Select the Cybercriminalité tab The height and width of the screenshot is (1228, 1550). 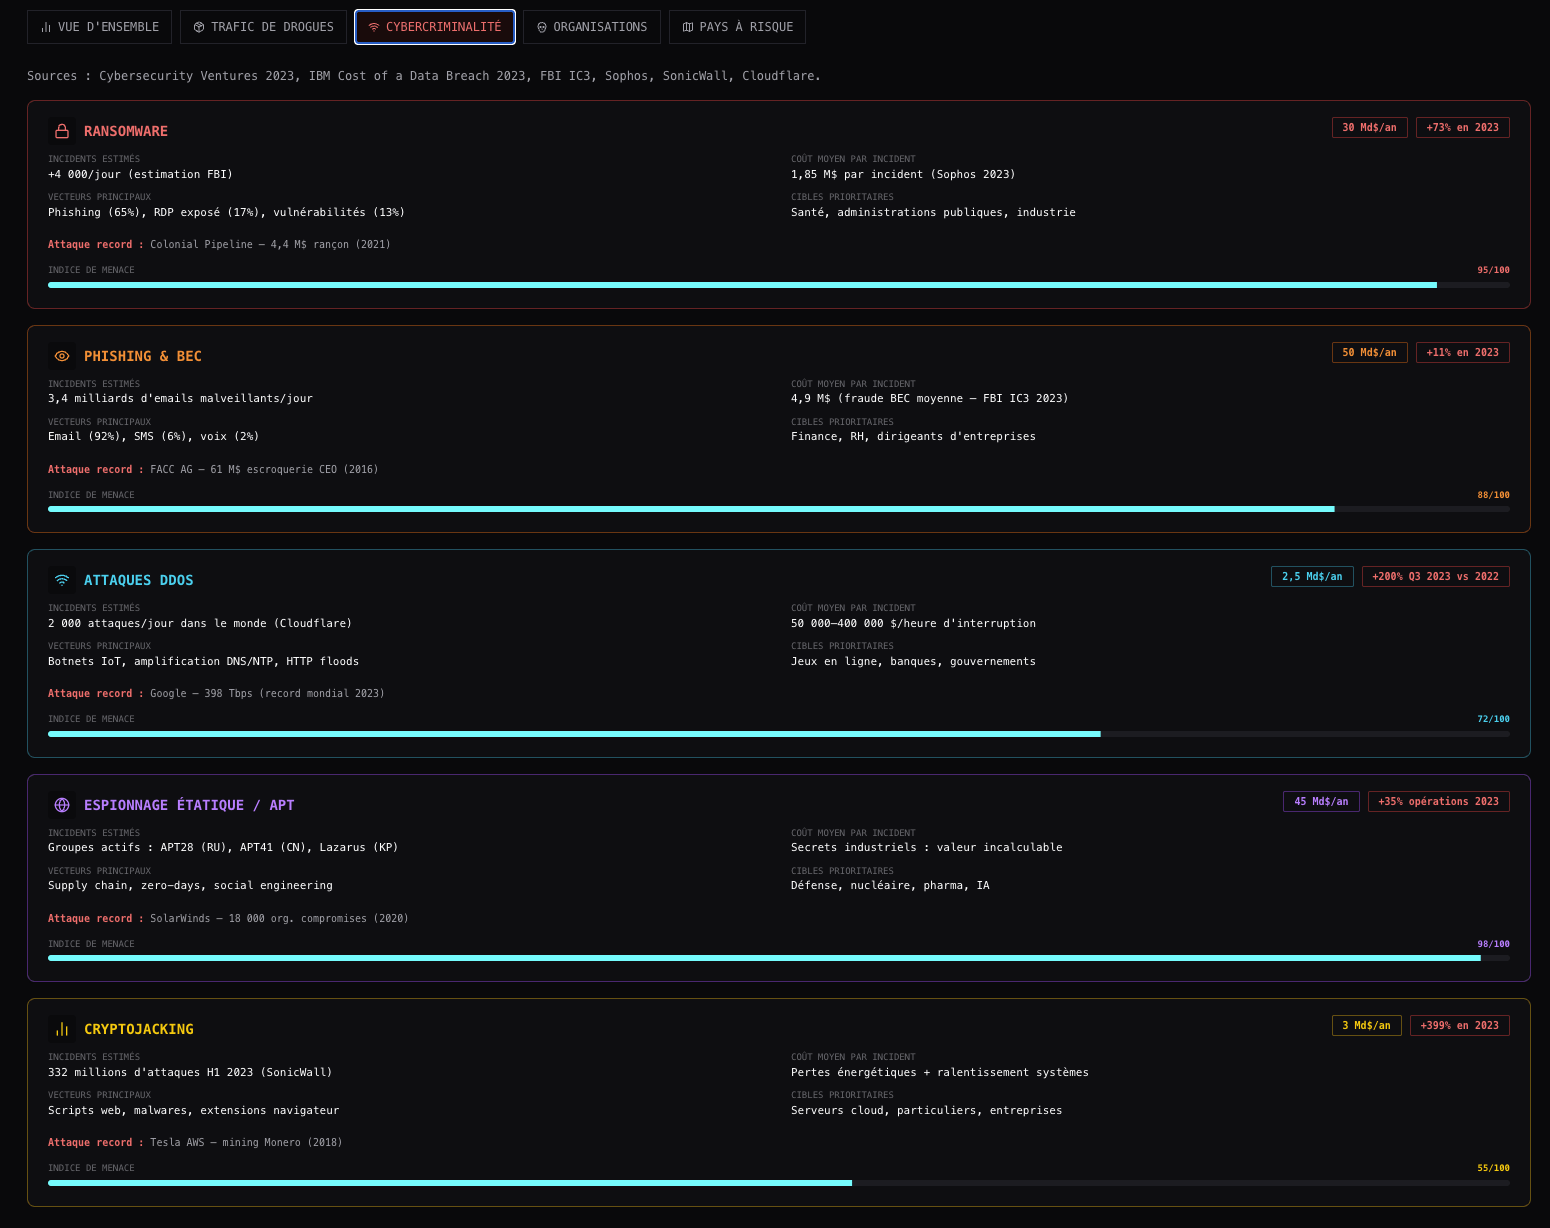435,27
